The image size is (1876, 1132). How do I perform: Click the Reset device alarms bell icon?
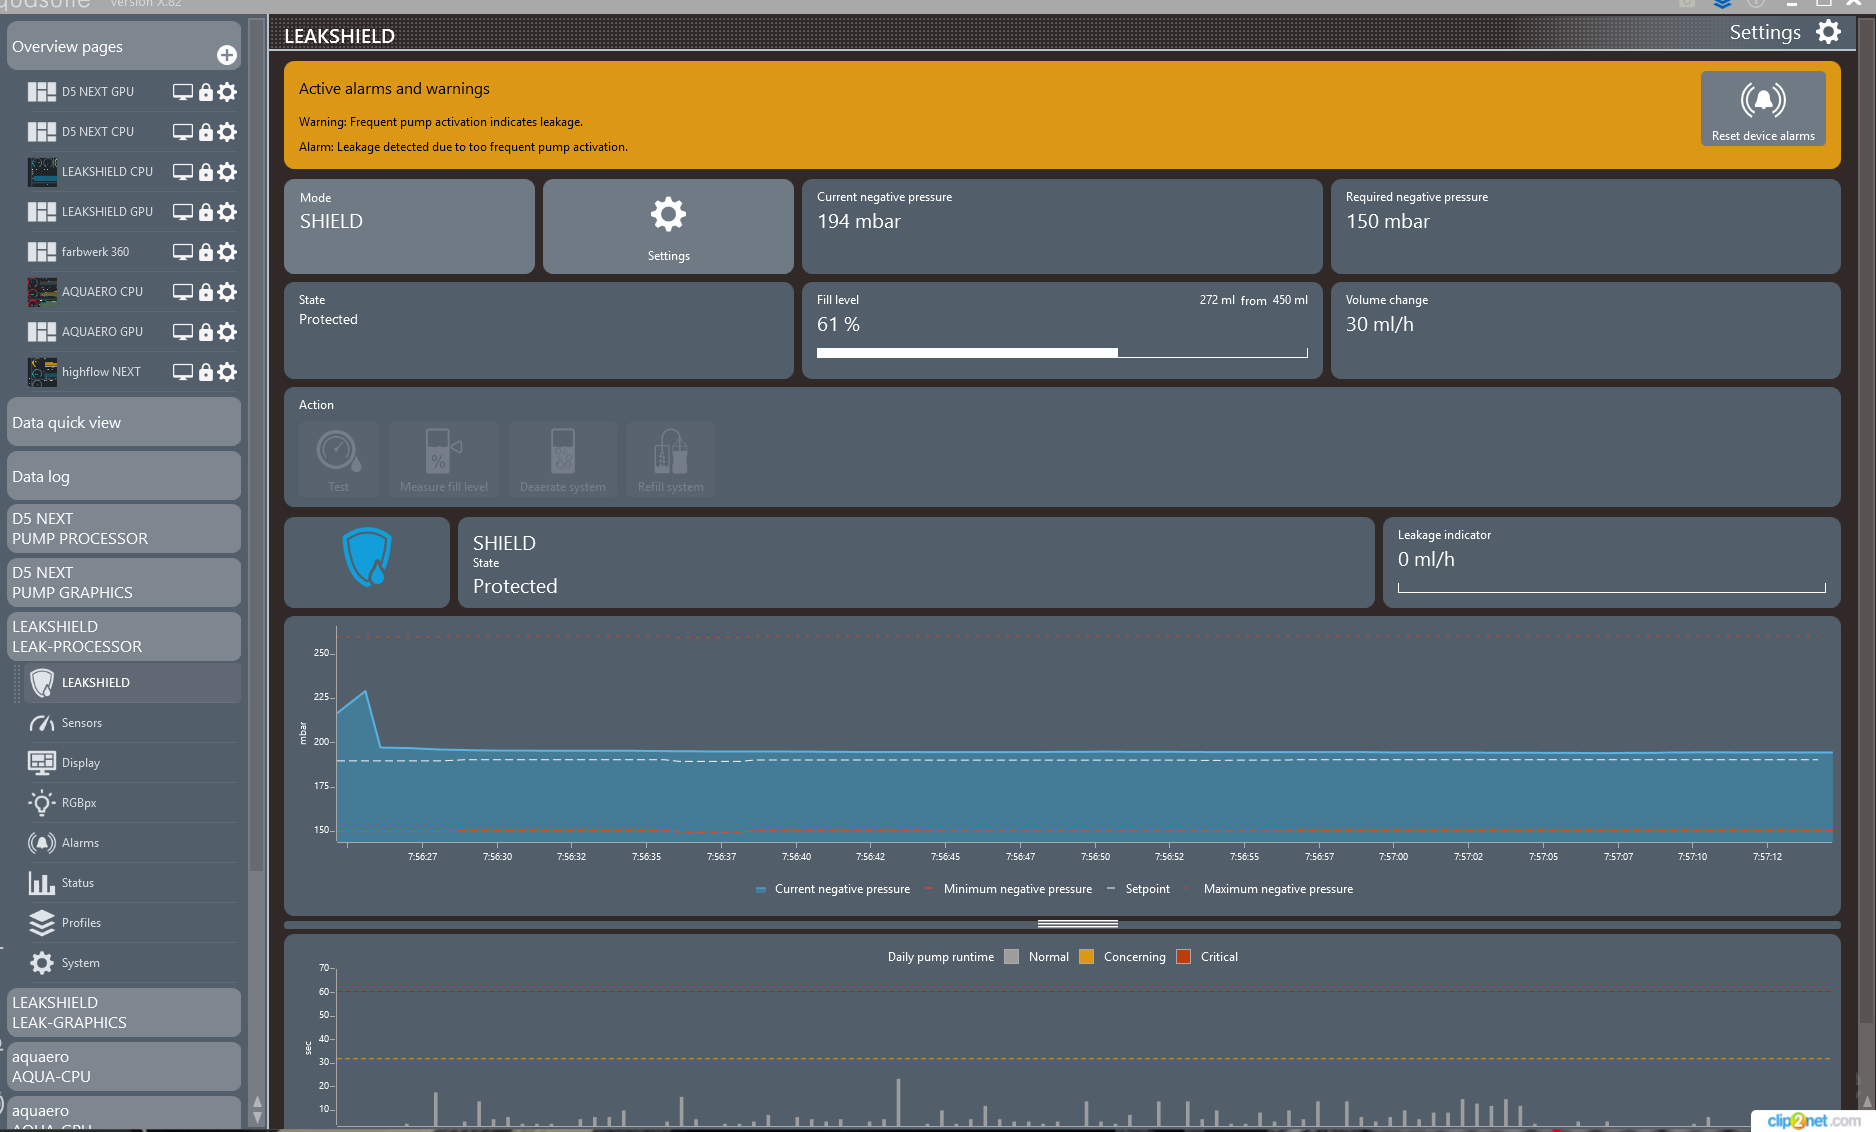pyautogui.click(x=1762, y=102)
